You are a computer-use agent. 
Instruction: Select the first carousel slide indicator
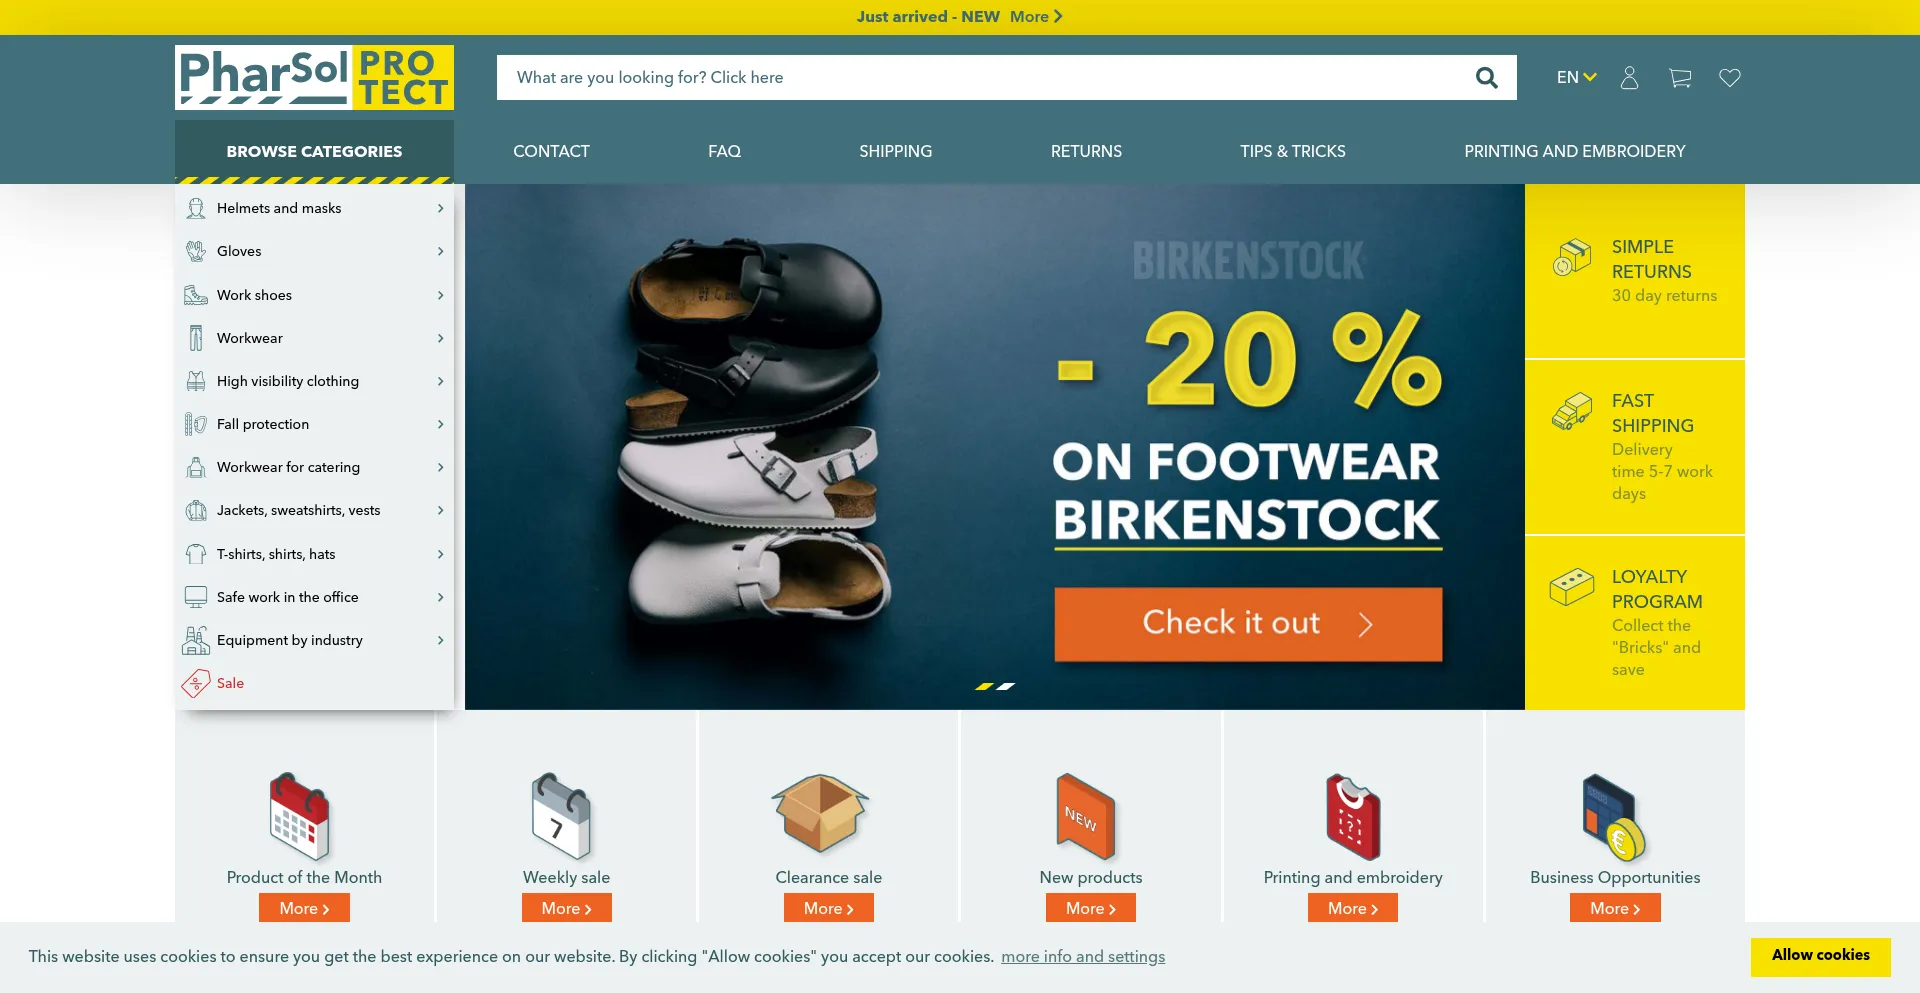[984, 686]
